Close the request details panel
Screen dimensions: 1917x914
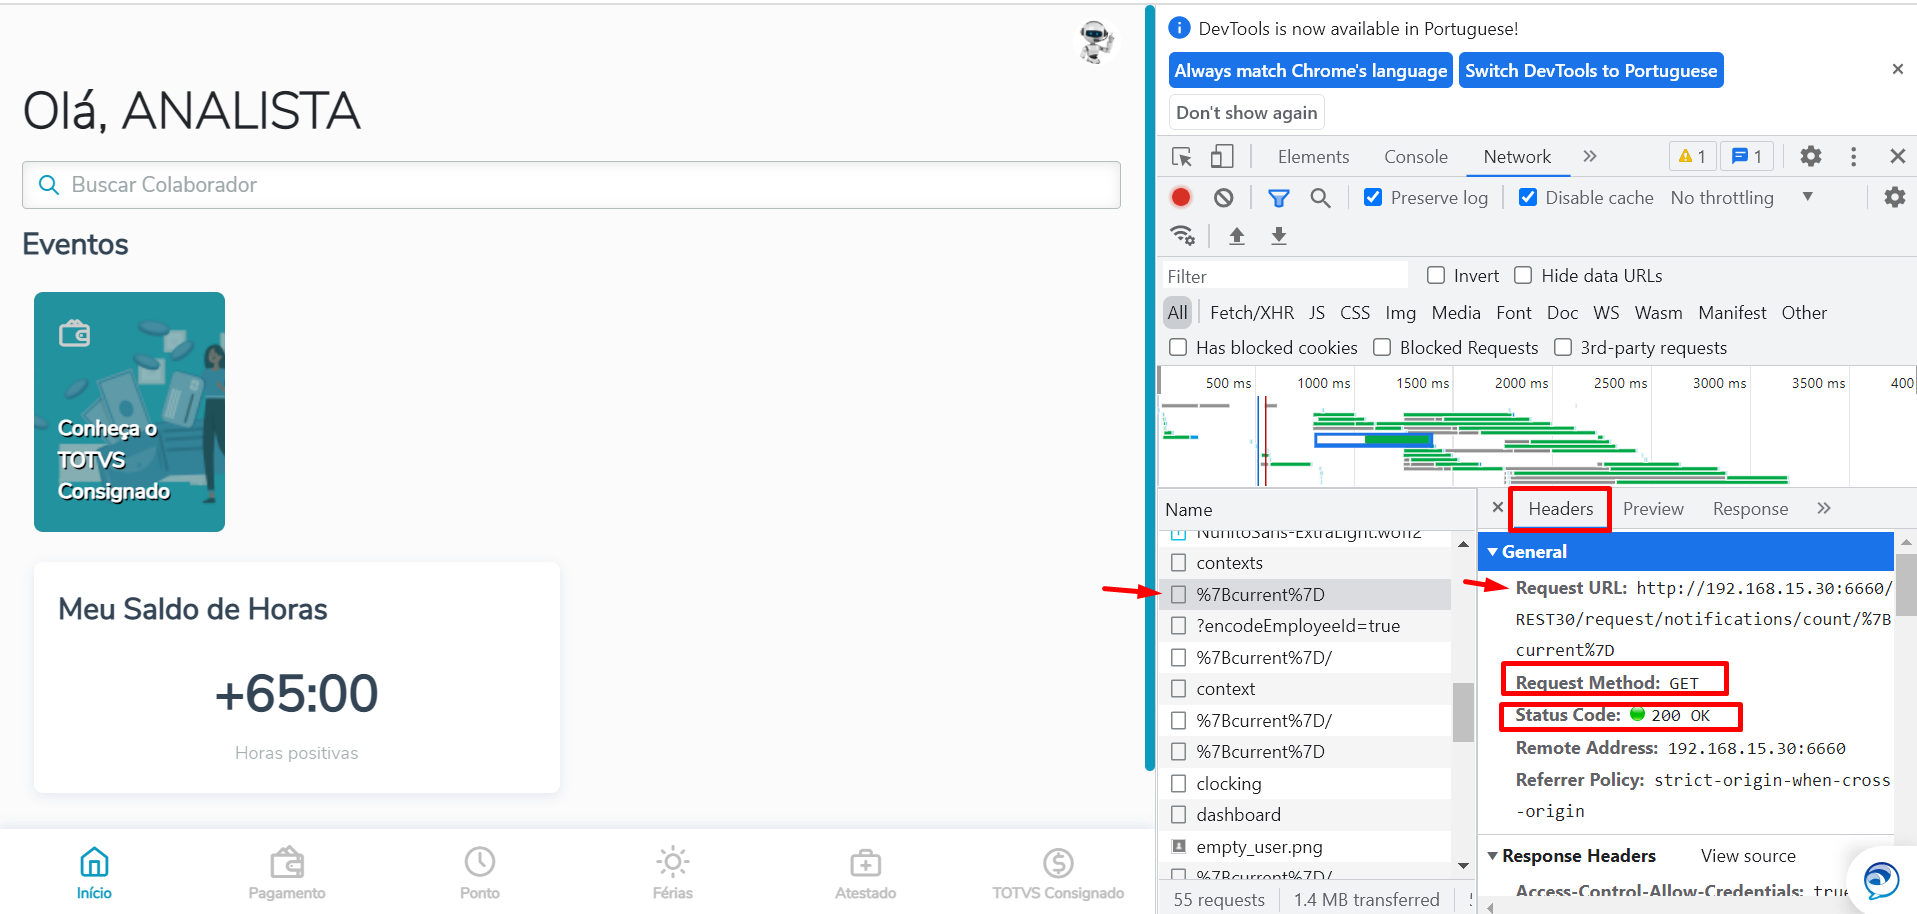tap(1497, 507)
